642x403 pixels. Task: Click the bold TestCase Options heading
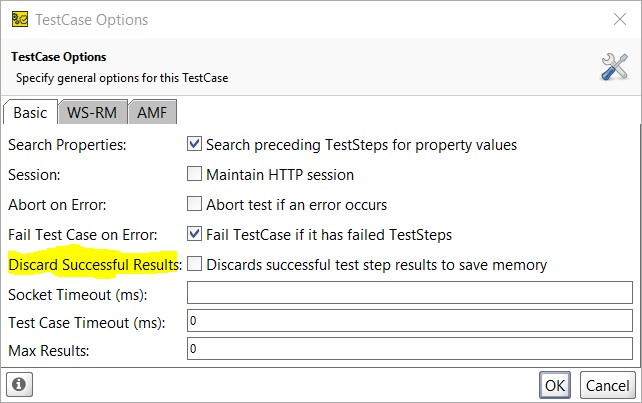pos(59,57)
